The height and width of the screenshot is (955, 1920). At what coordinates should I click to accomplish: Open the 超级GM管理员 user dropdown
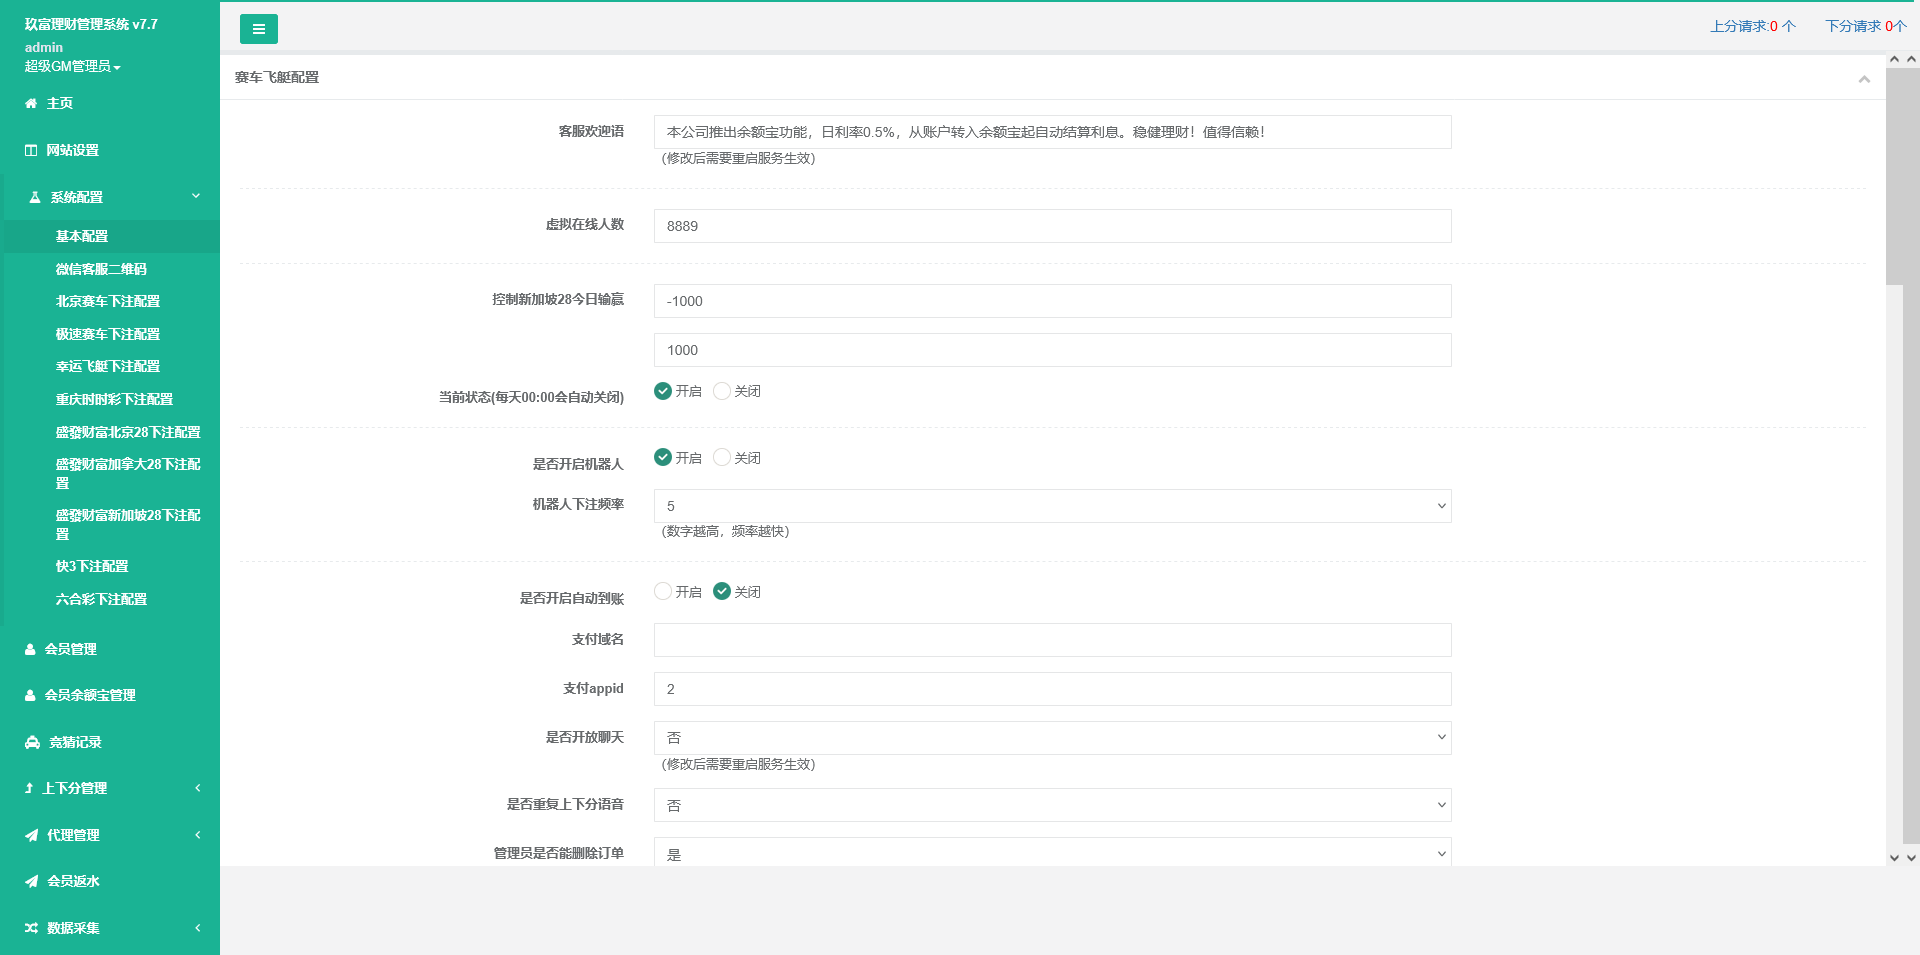click(x=72, y=66)
